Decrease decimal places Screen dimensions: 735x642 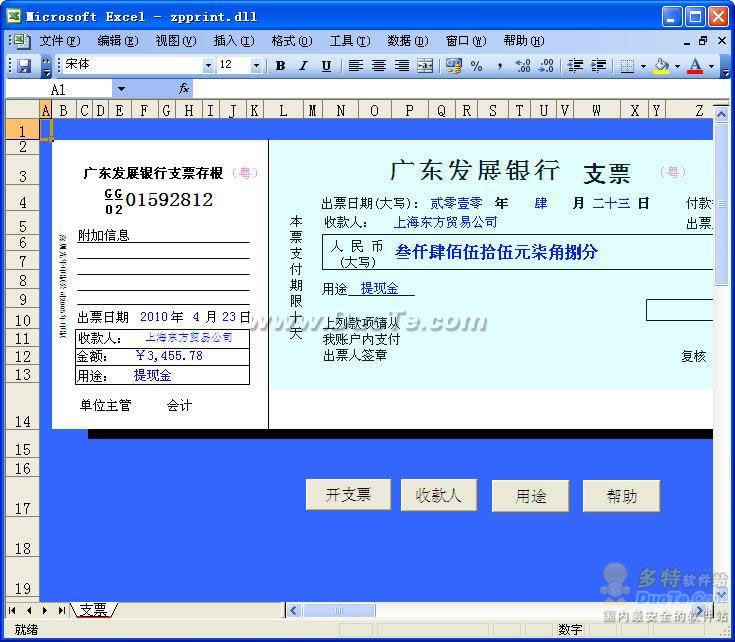click(546, 66)
